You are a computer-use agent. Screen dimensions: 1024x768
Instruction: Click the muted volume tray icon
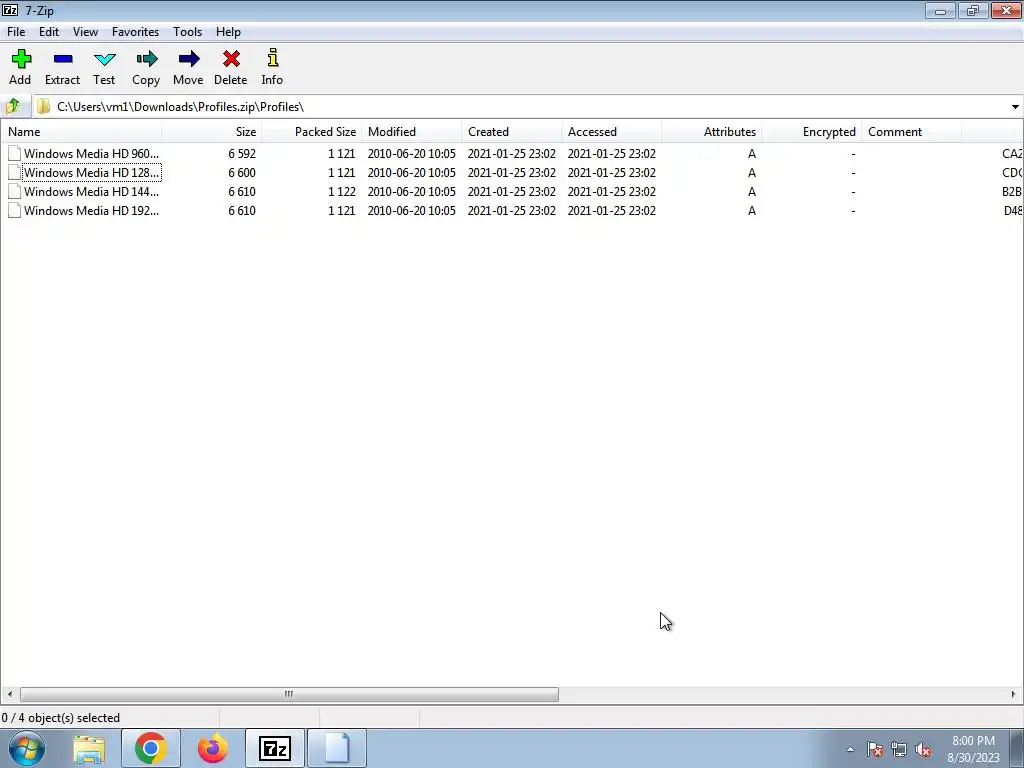click(923, 749)
